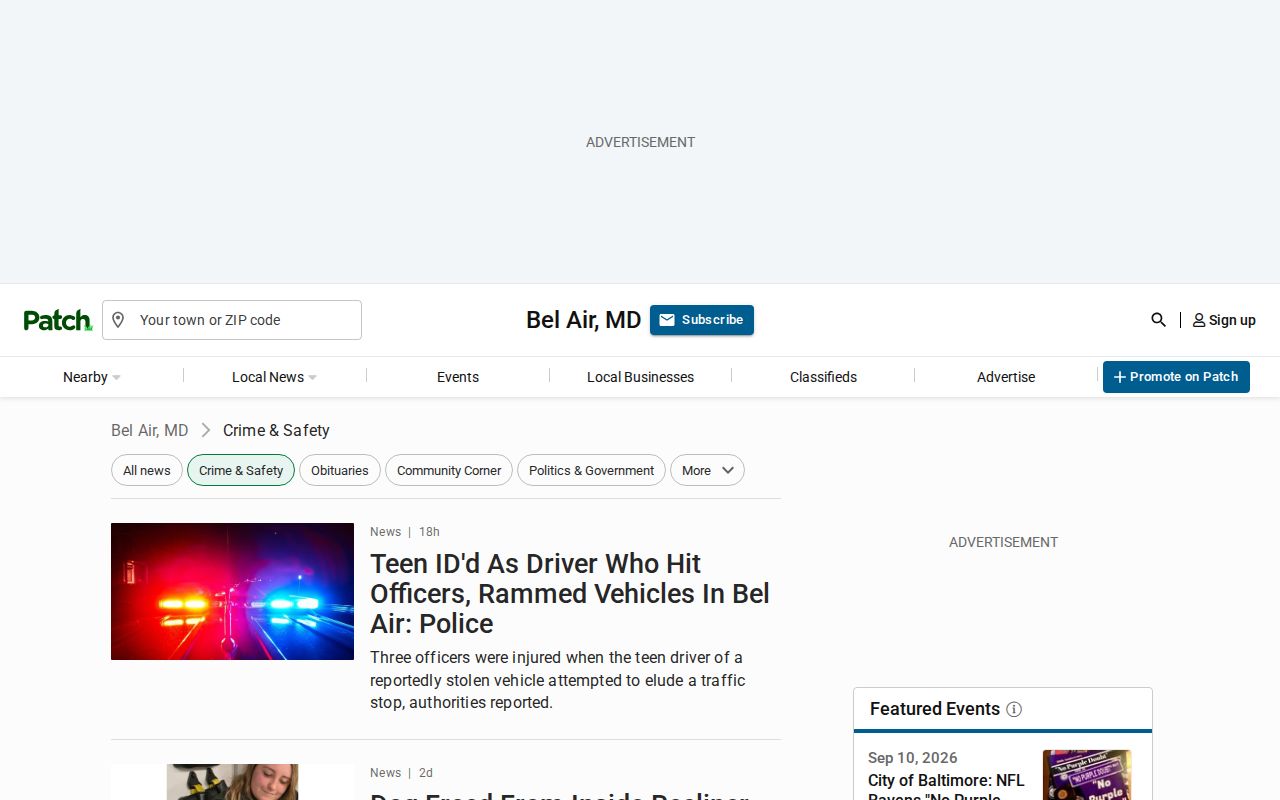1280x800 pixels.
Task: Open the second article's thumbnail of a woman
Action: 232,782
